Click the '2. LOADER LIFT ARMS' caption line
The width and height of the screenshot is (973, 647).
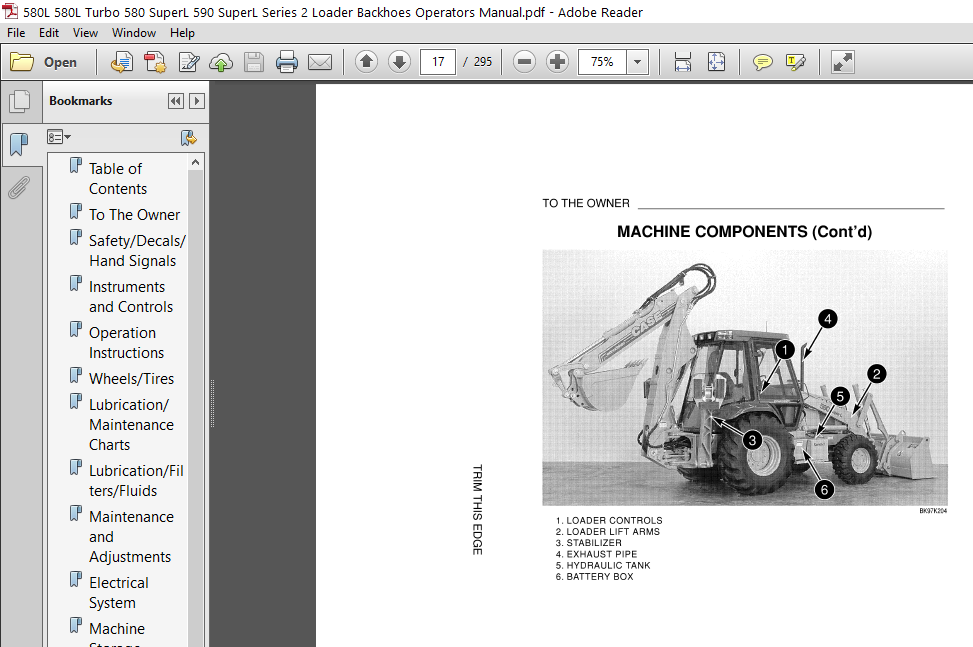point(608,532)
